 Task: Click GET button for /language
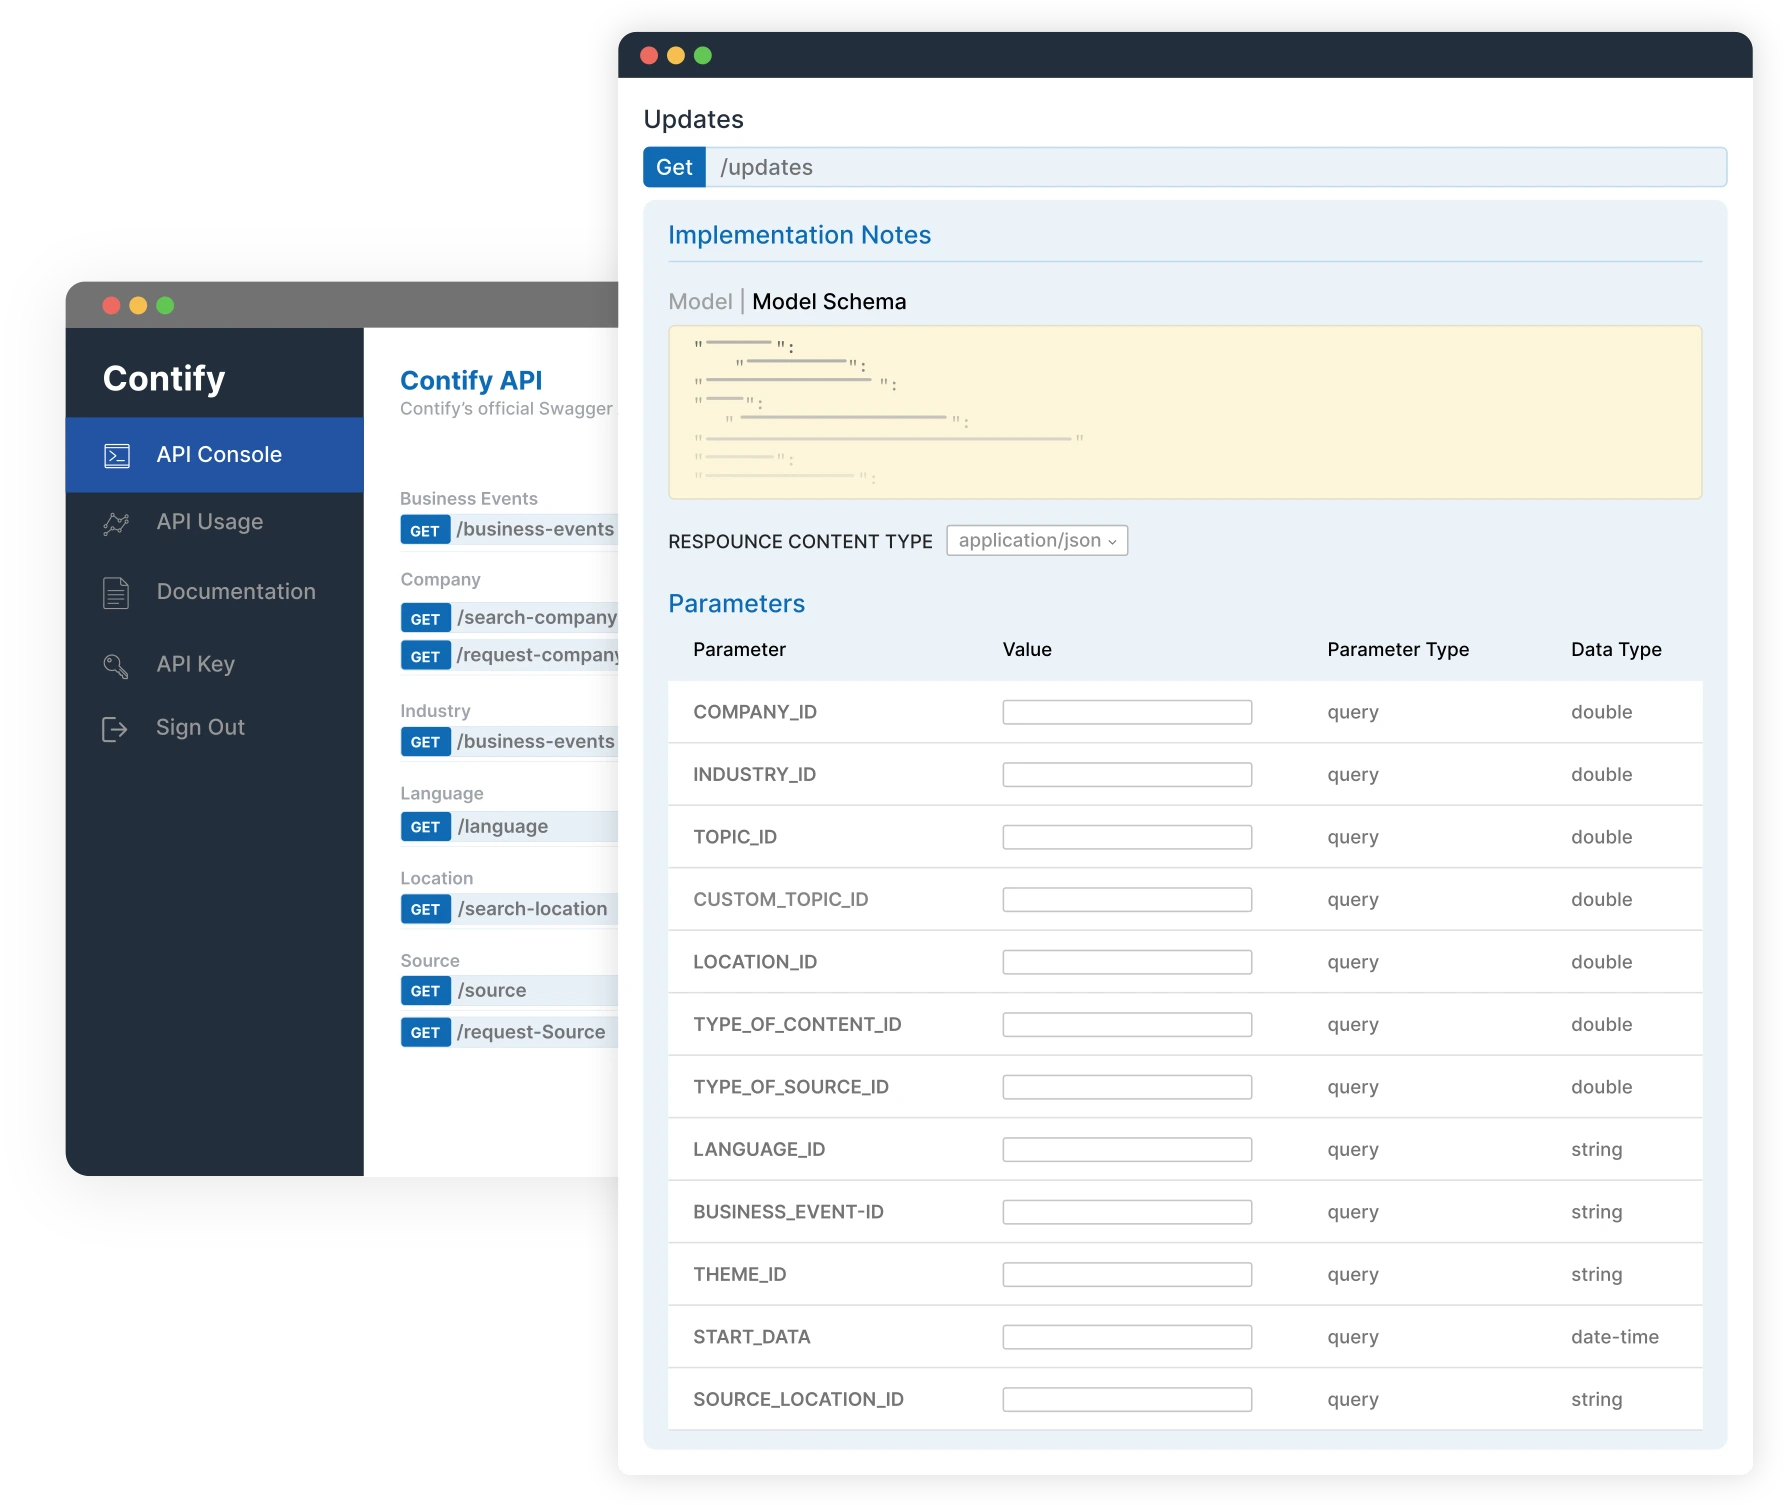(425, 827)
